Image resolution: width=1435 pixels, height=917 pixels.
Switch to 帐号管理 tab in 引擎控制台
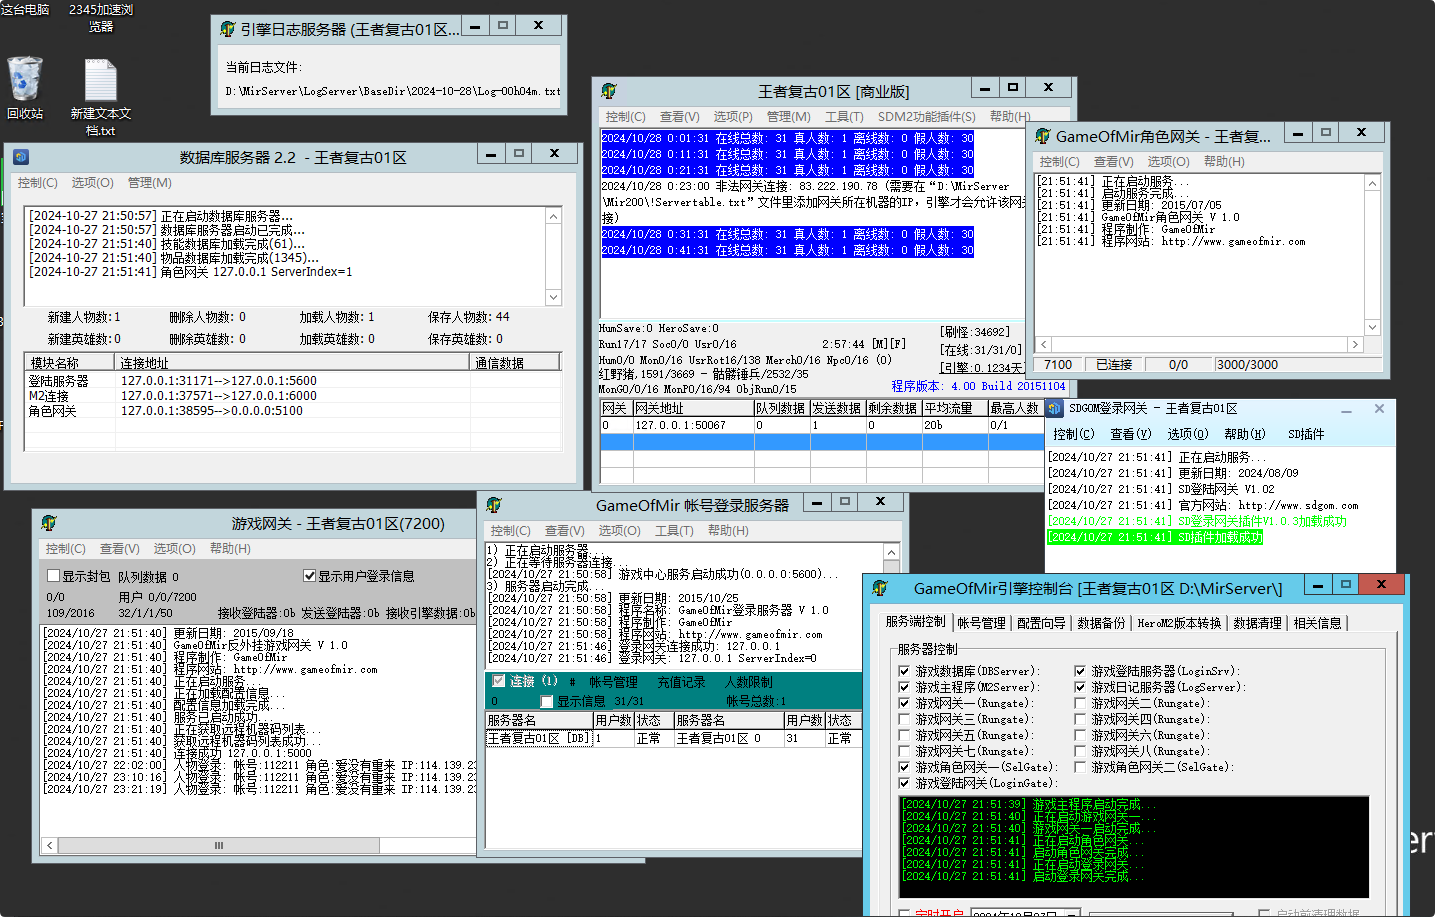[x=981, y=623]
